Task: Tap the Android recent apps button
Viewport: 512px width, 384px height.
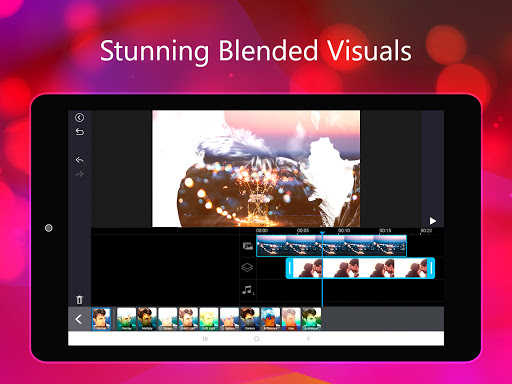Action: 205,339
